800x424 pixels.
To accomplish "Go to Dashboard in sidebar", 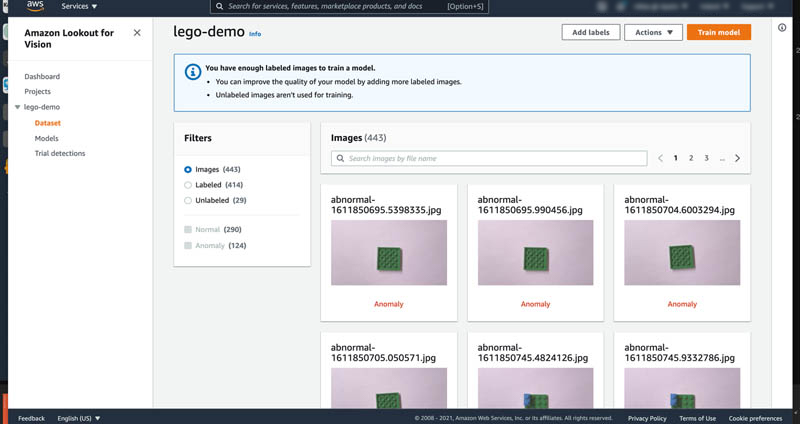I will pyautogui.click(x=42, y=77).
